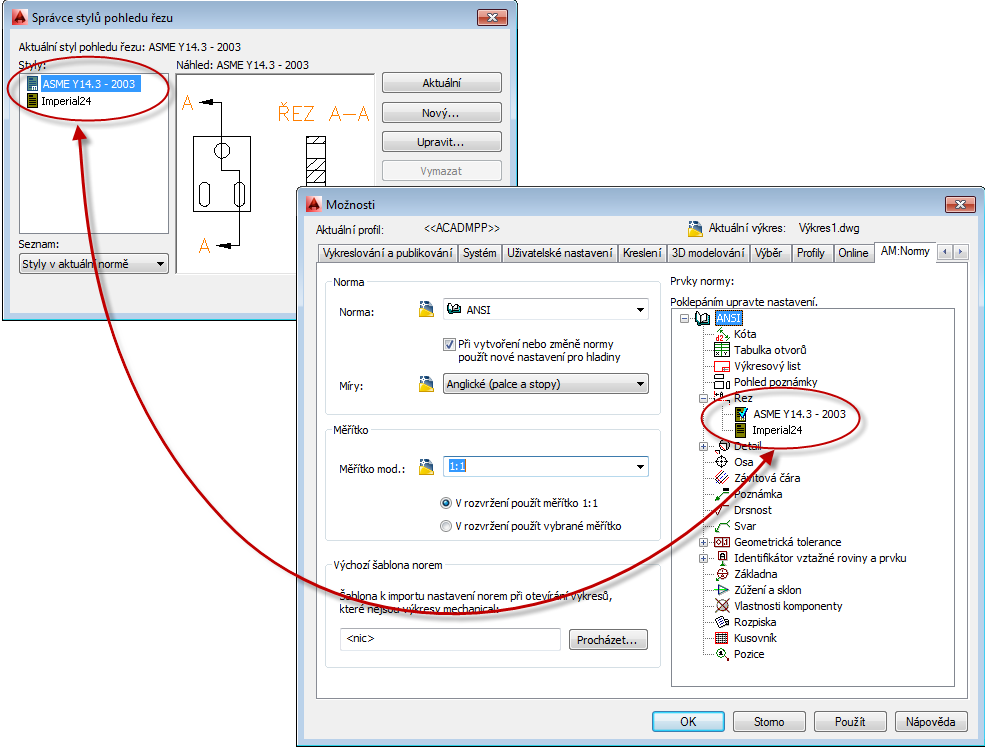The width and height of the screenshot is (985, 747).
Task: Select Imperial24 text under Řez in Možnosti
Action: (777, 430)
